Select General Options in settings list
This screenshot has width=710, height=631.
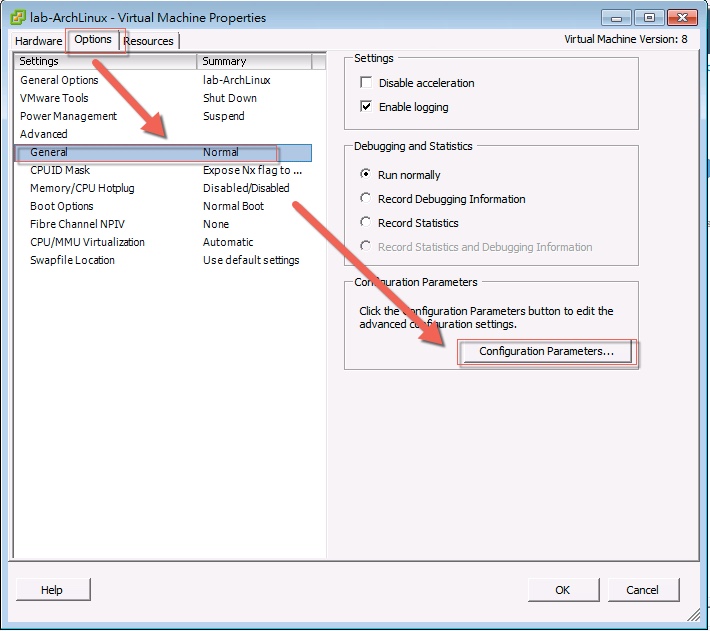click(59, 80)
